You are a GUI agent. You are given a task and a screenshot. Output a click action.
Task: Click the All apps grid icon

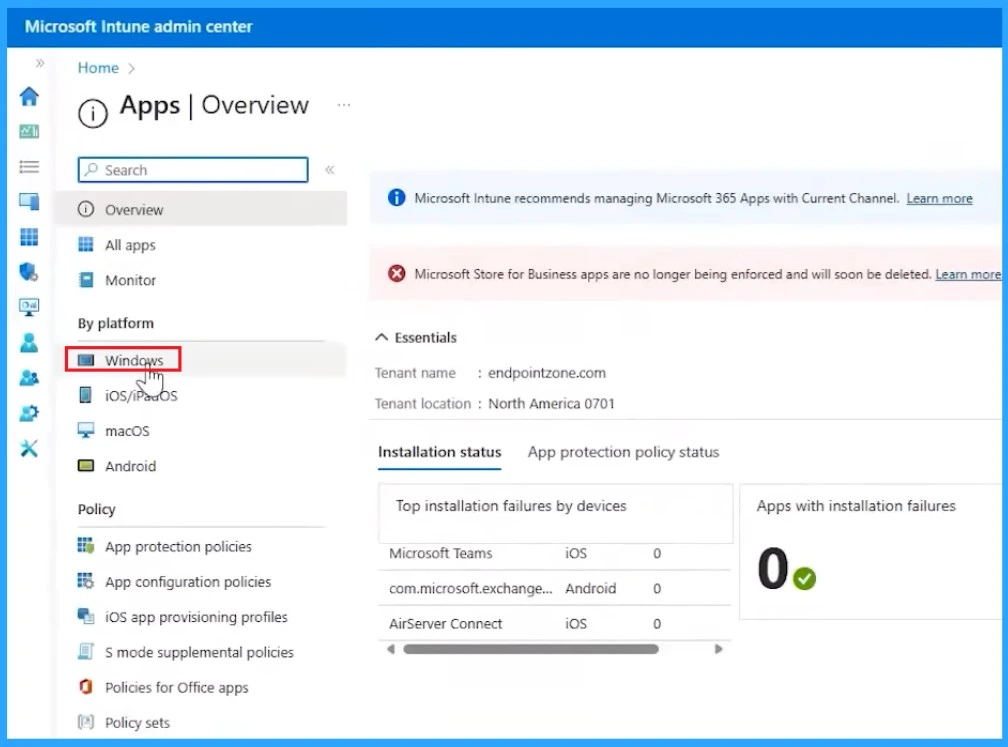coord(86,244)
